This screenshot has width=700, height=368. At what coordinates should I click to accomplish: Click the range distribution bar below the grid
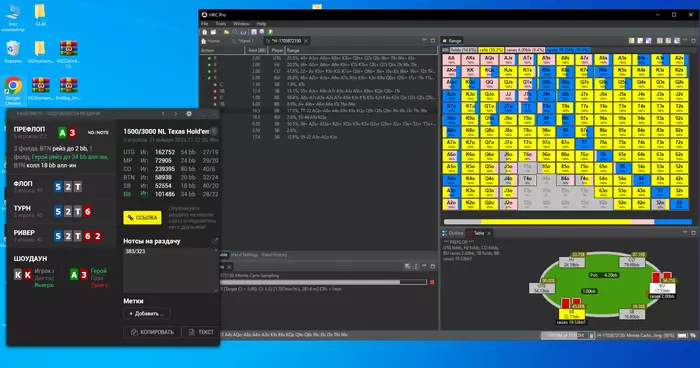pyautogui.click(x=567, y=222)
